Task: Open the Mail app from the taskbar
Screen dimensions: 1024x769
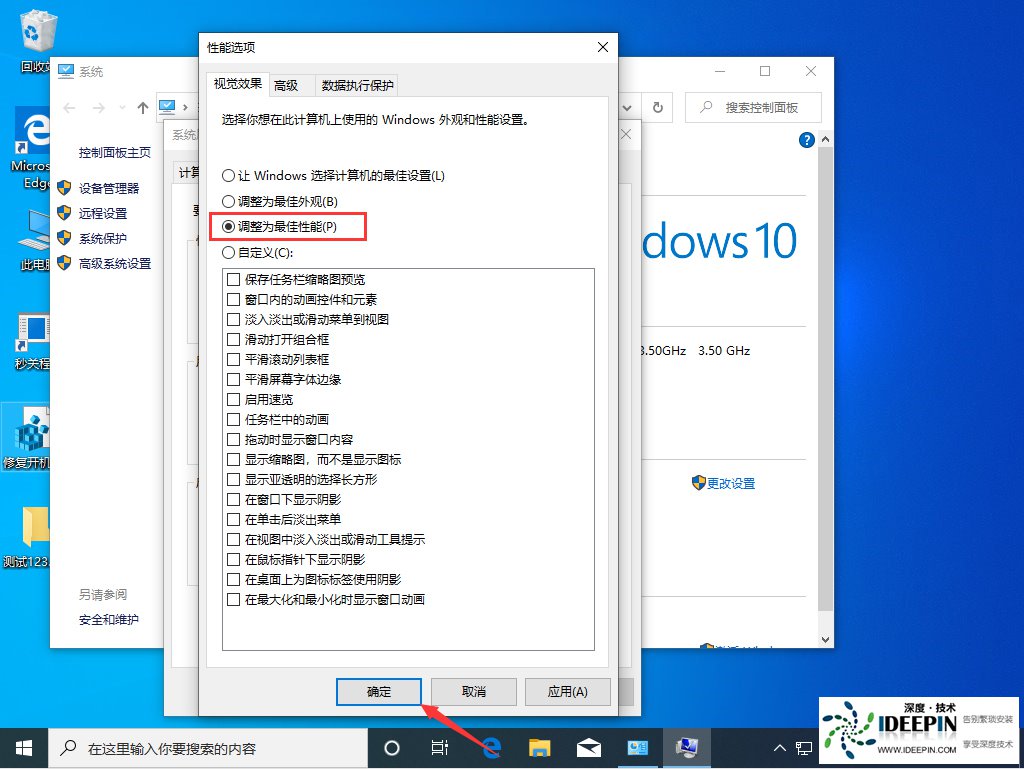Action: (588, 748)
